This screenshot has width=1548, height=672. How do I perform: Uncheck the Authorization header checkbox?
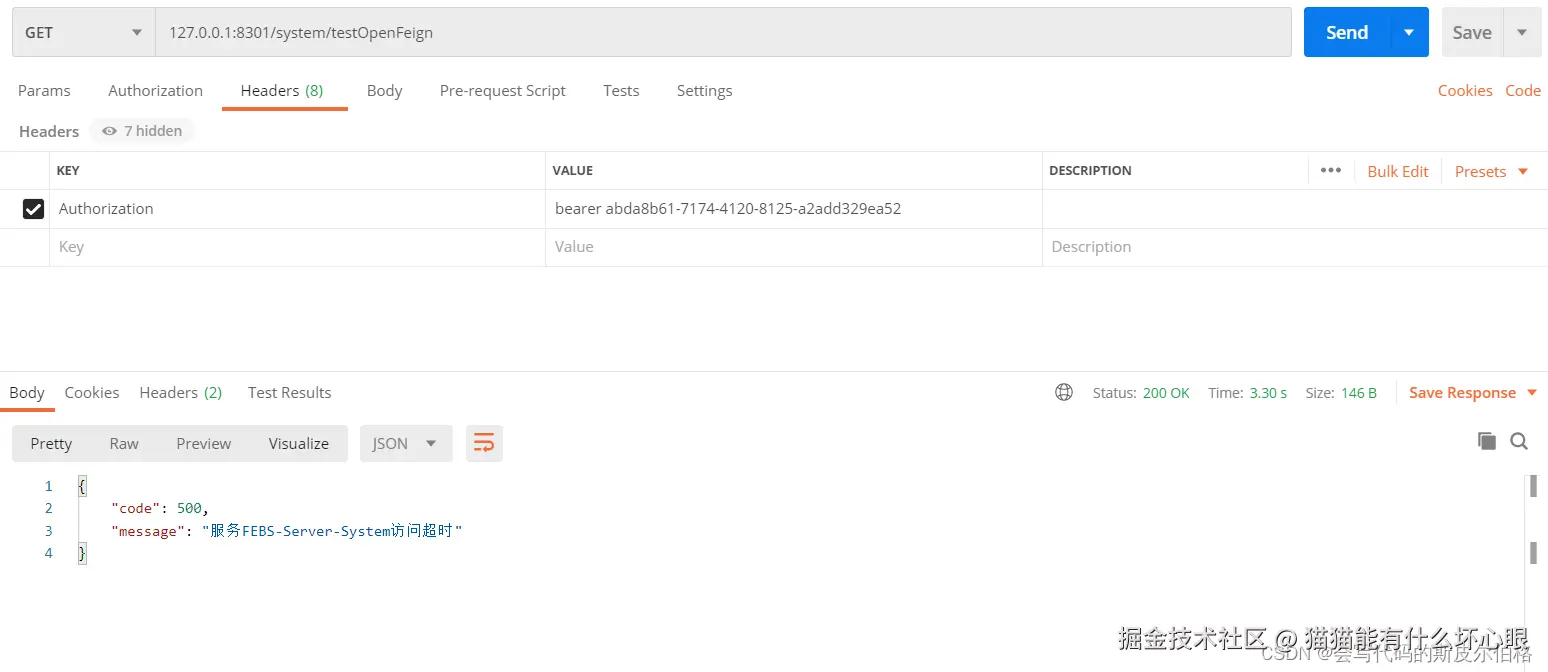(x=33, y=209)
